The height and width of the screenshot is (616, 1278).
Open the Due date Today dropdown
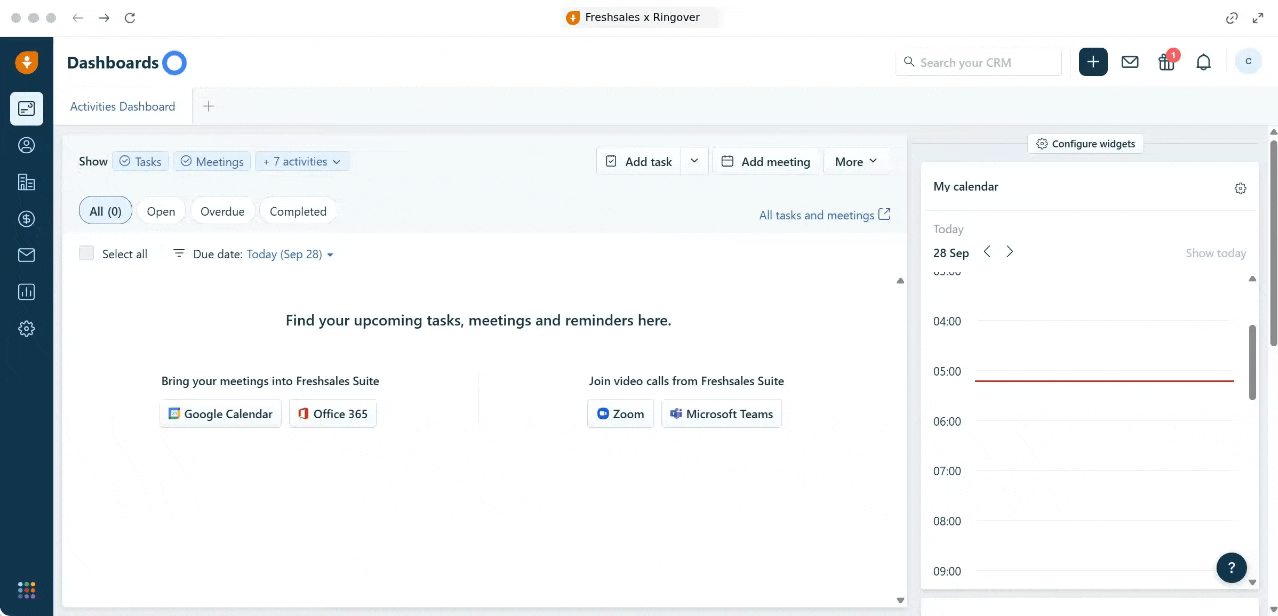[290, 254]
